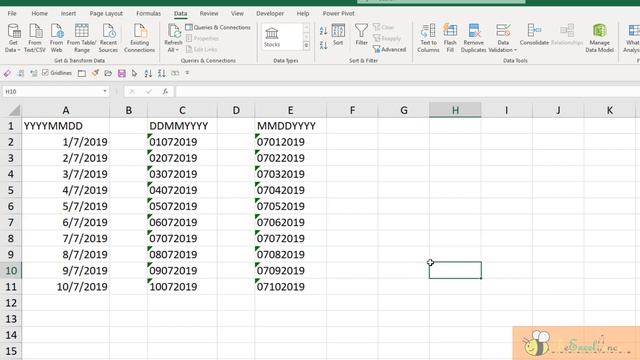Image resolution: width=640 pixels, height=360 pixels.
Task: Expand the Data Types gallery
Action: 307,45
